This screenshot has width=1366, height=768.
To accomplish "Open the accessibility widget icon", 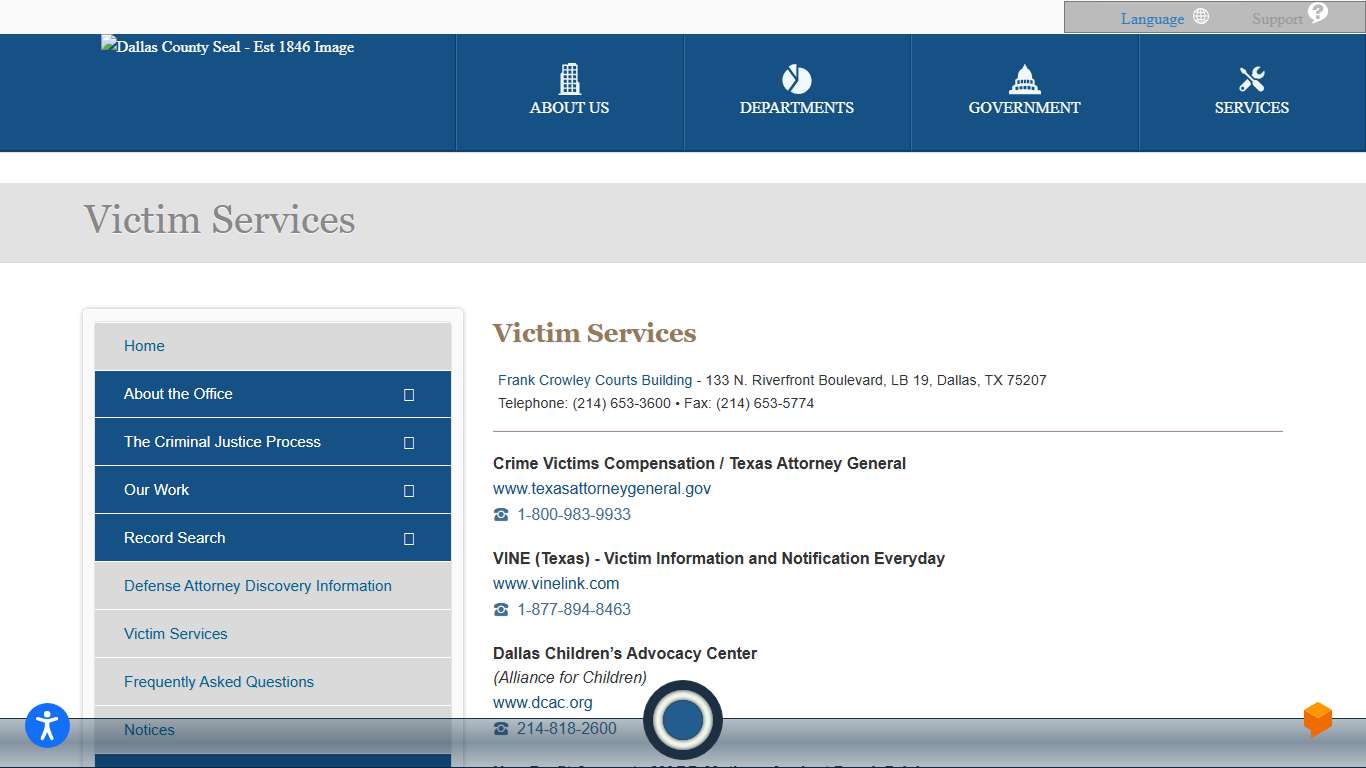I will click(x=47, y=726).
